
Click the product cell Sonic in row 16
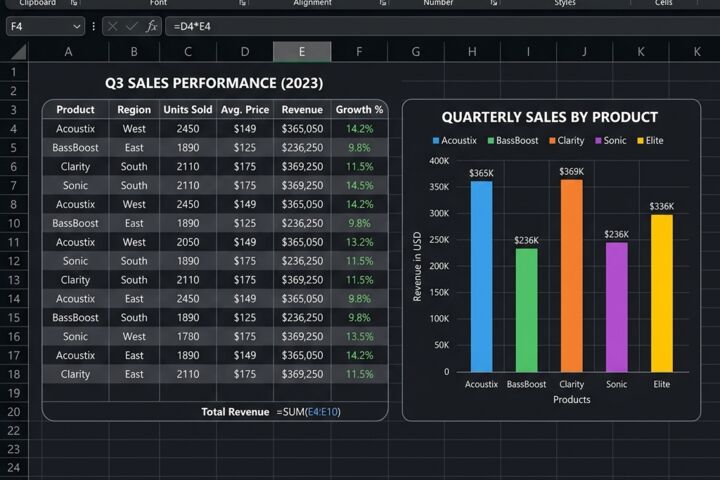pos(75,337)
